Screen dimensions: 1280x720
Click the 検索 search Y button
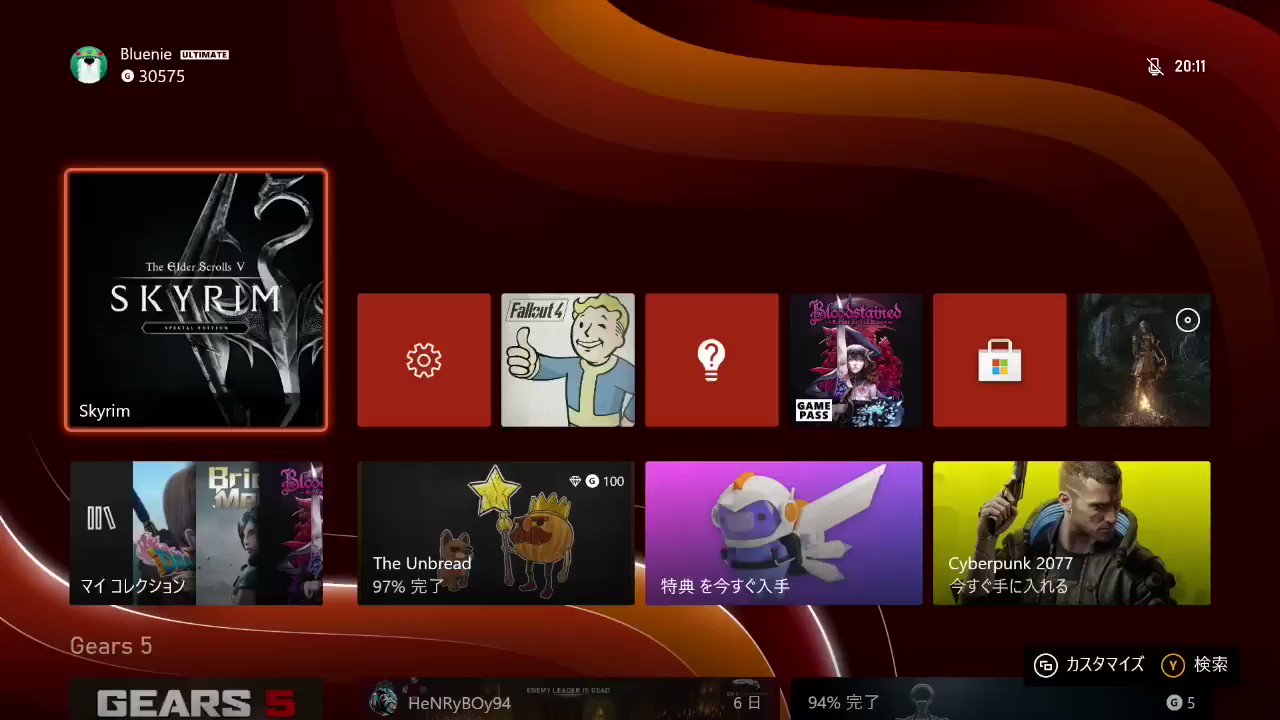1195,665
